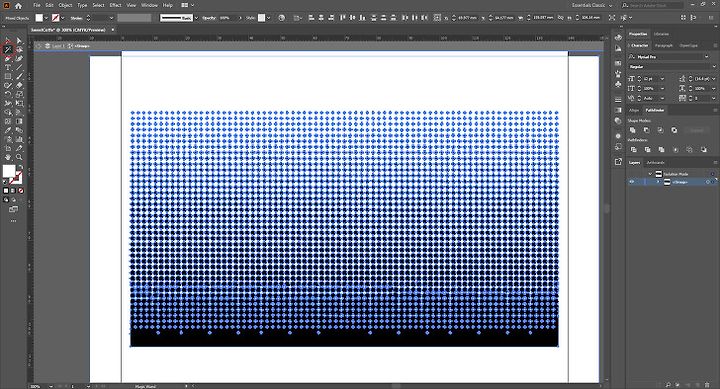Open the leading dropdown
Screen dimensions: 720x389
pyautogui.click(x=713, y=79)
